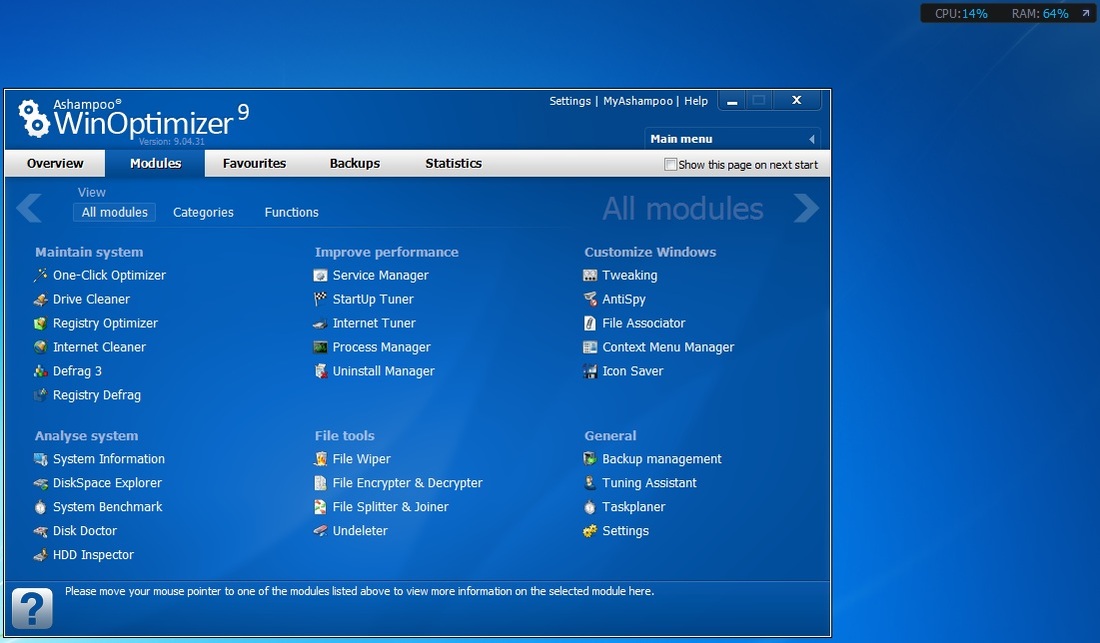Click the Backup management icon
Screen dimensions: 1100x643
pyautogui.click(x=590, y=459)
